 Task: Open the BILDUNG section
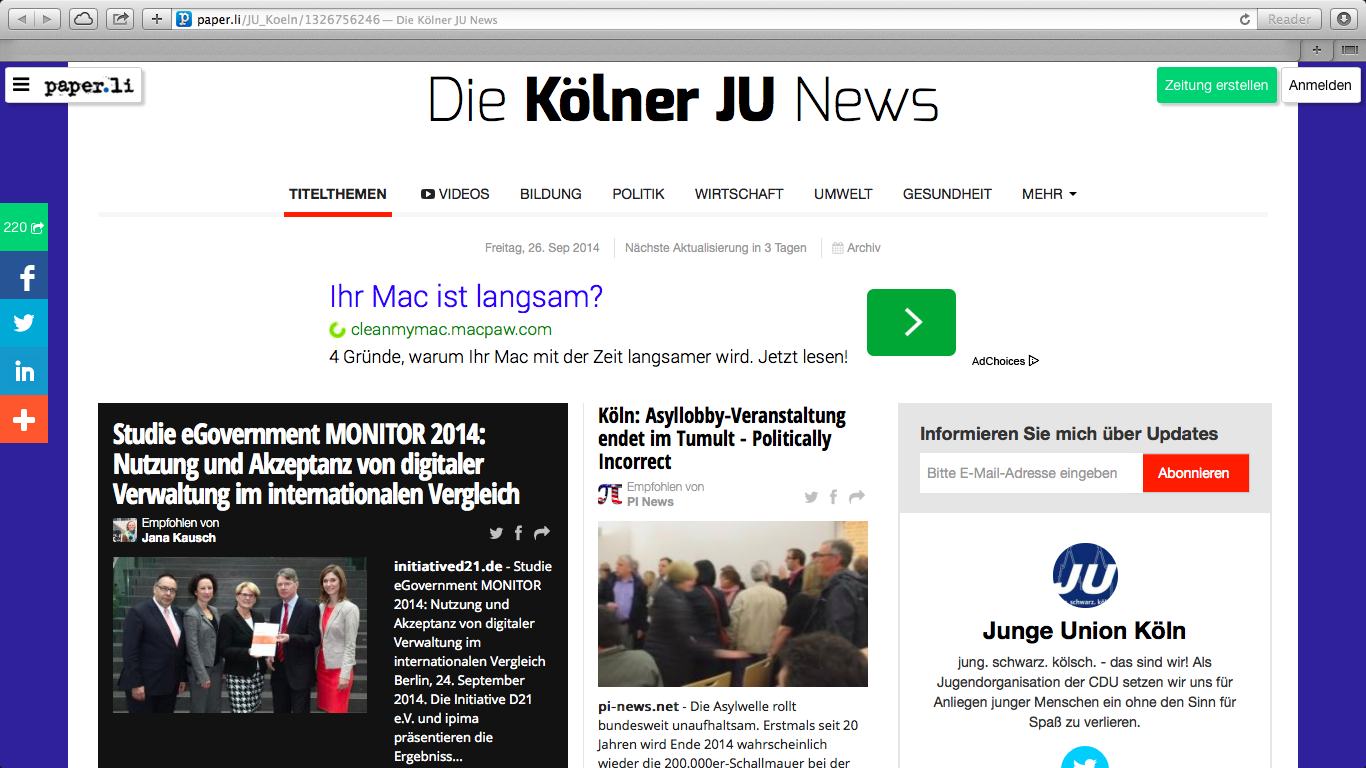click(551, 194)
